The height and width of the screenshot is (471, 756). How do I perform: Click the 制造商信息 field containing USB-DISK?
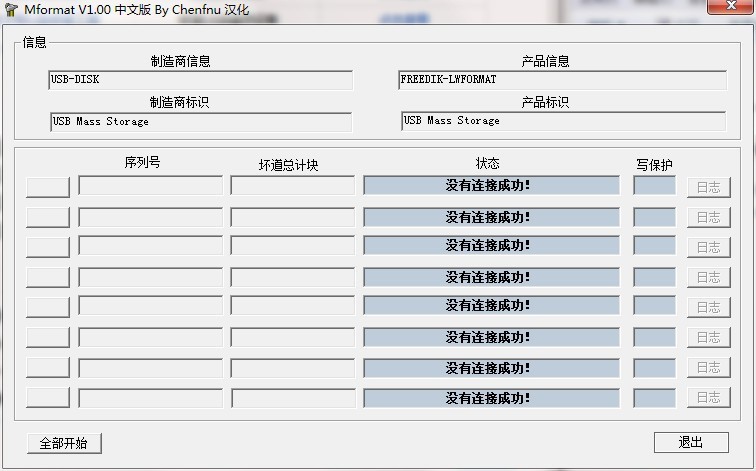(x=201, y=80)
